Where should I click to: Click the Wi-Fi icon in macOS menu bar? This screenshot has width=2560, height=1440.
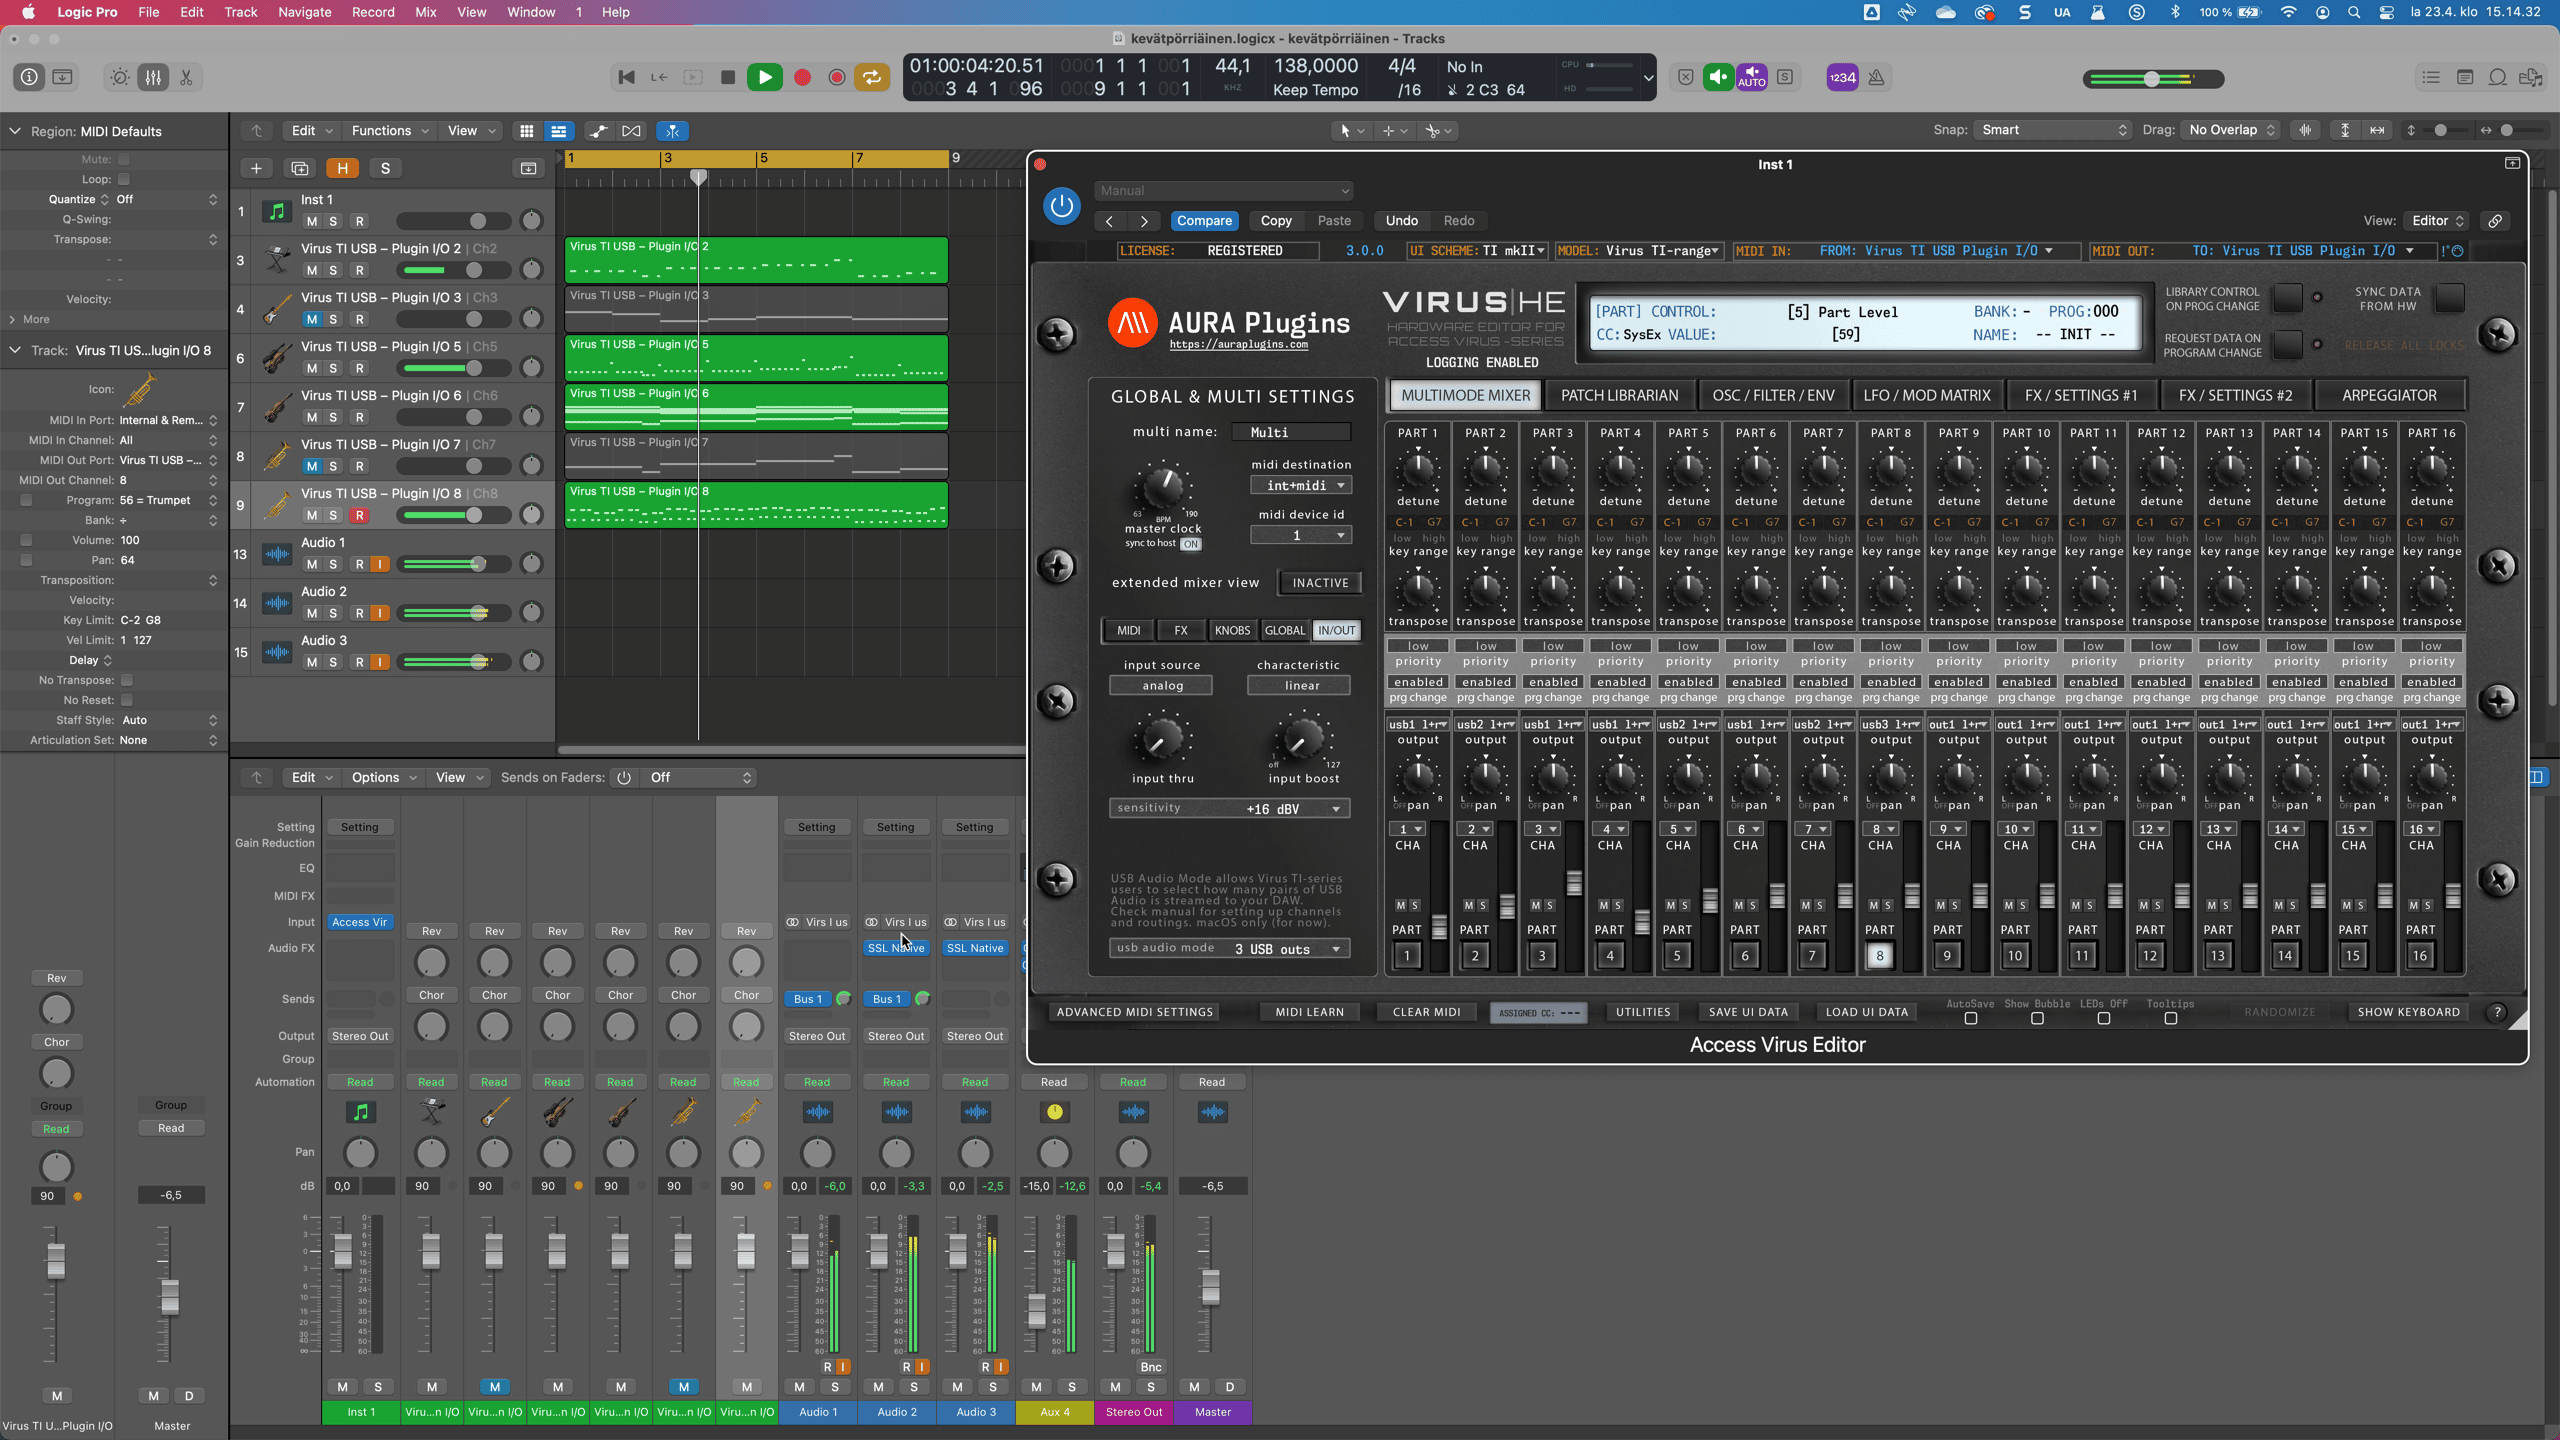[2289, 12]
